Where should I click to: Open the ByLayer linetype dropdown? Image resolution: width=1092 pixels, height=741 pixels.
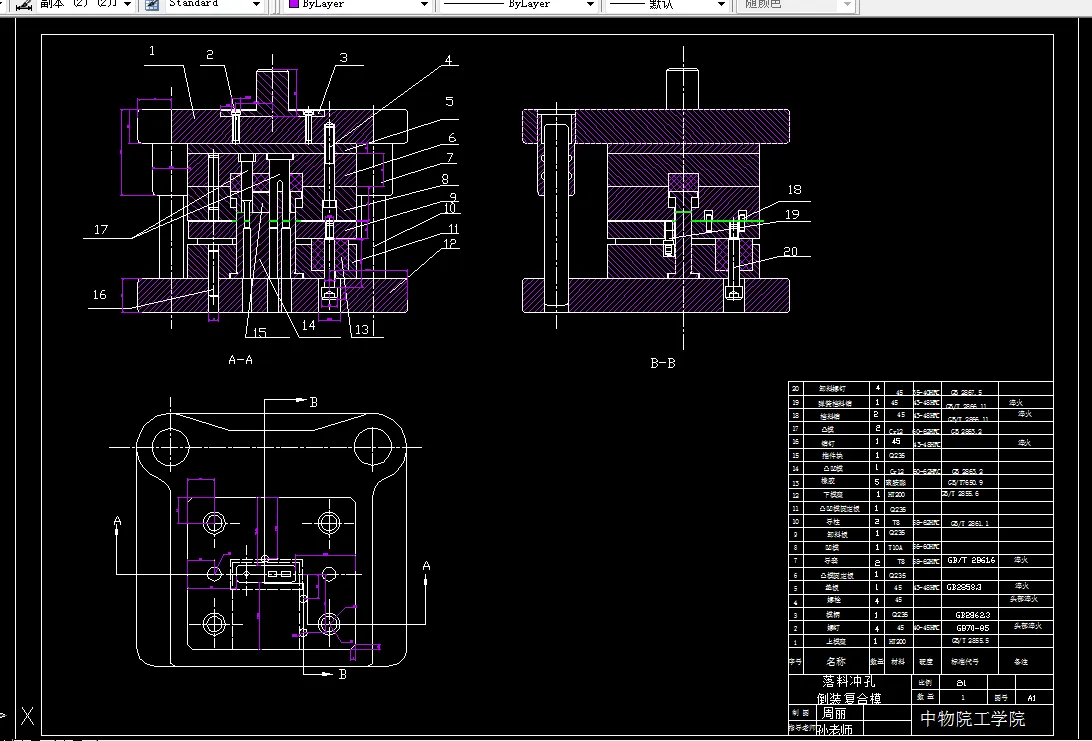591,4
